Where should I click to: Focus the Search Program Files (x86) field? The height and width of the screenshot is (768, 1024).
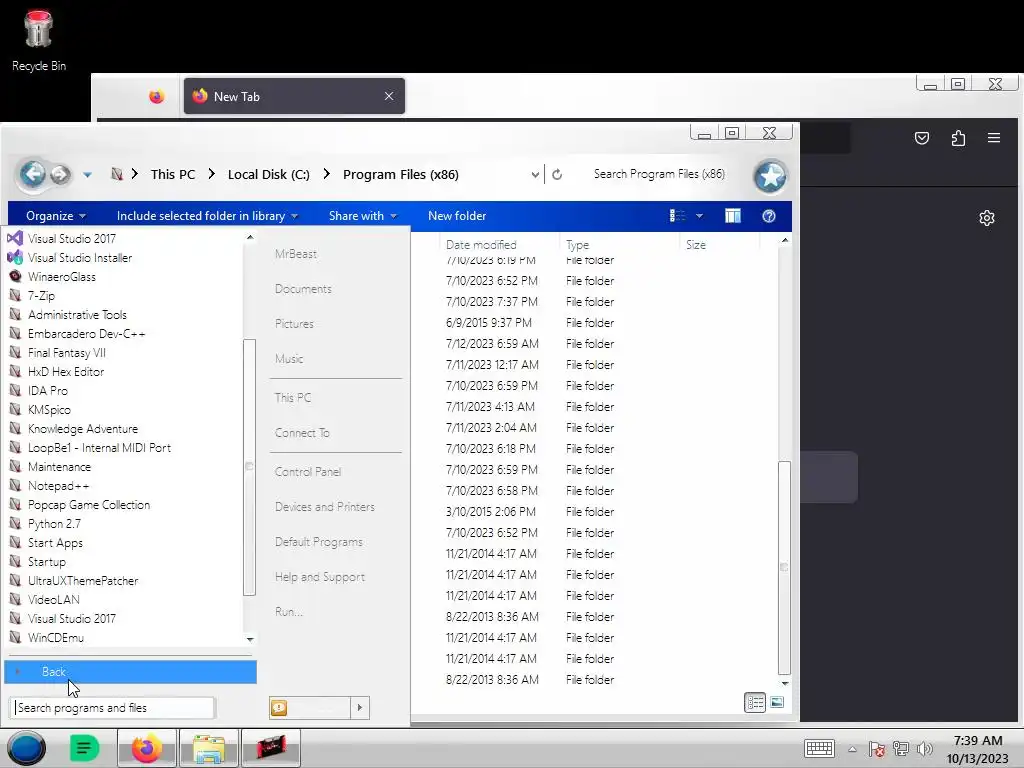(x=660, y=174)
